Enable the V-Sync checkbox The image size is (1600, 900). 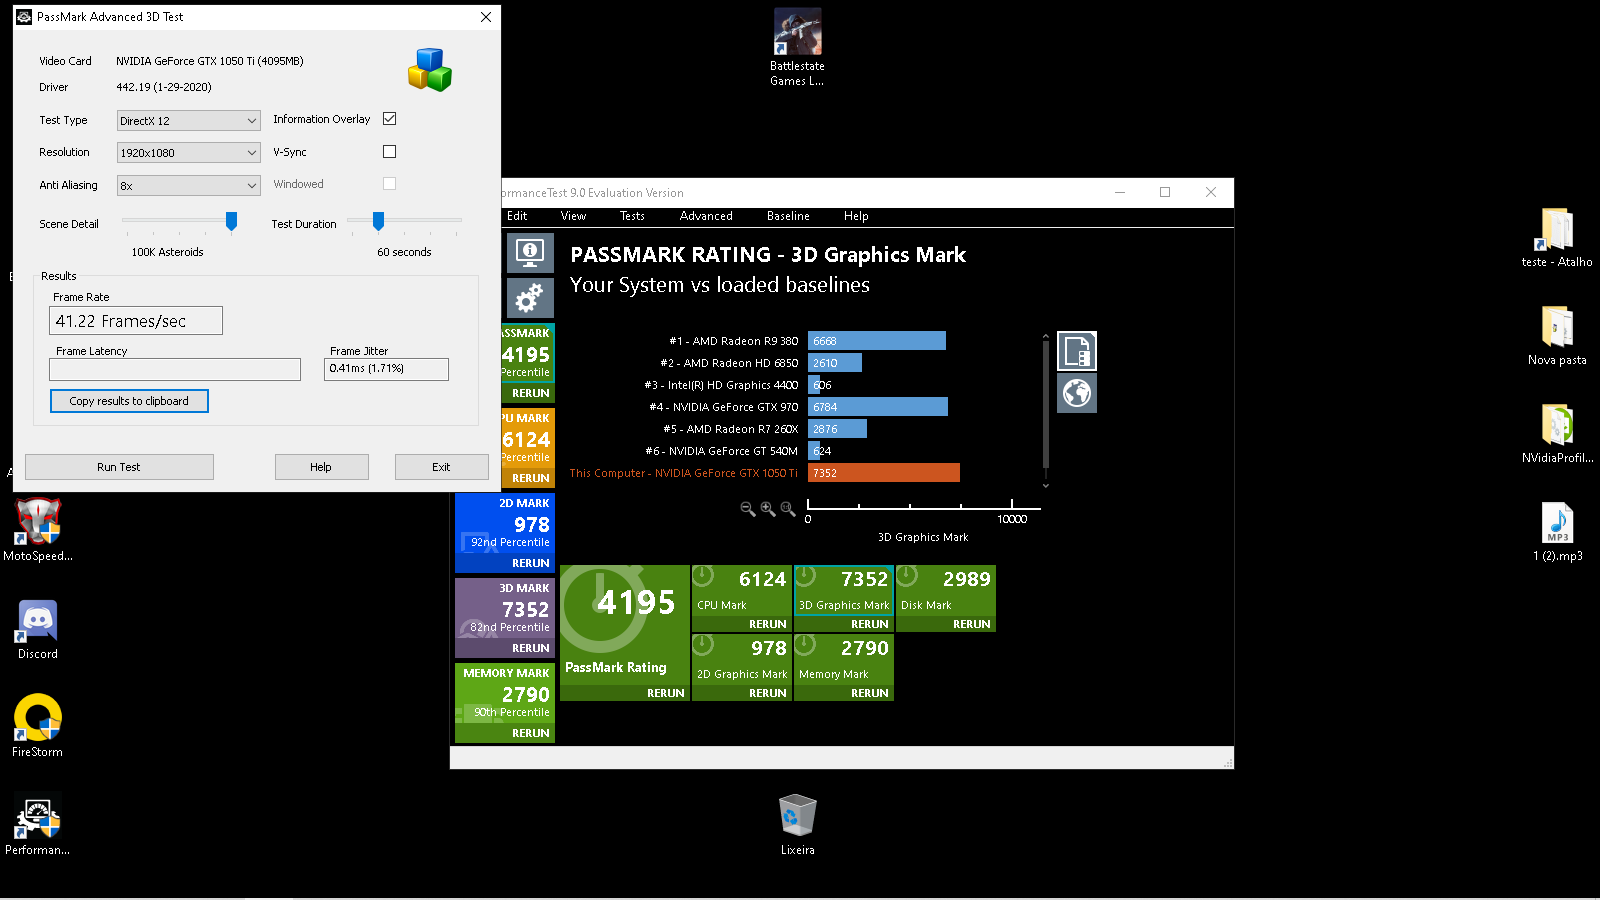pyautogui.click(x=390, y=151)
